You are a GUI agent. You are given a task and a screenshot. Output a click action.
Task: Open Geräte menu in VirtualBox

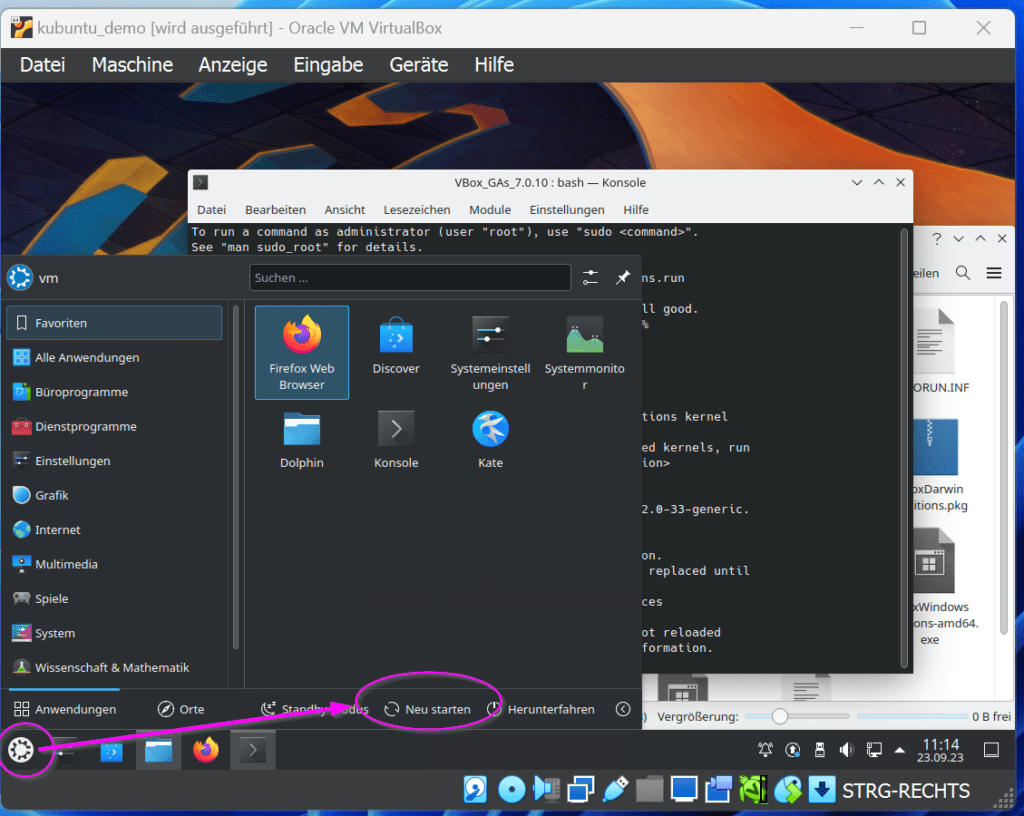click(x=419, y=65)
